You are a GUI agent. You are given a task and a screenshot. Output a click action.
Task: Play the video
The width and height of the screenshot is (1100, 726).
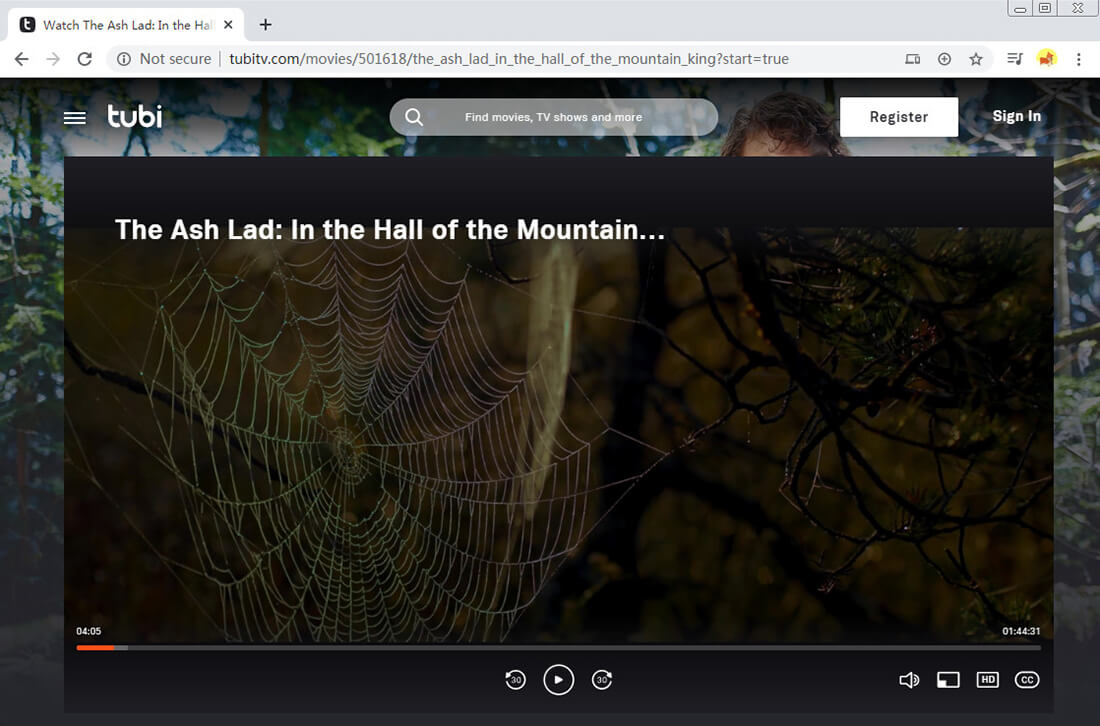[558, 680]
